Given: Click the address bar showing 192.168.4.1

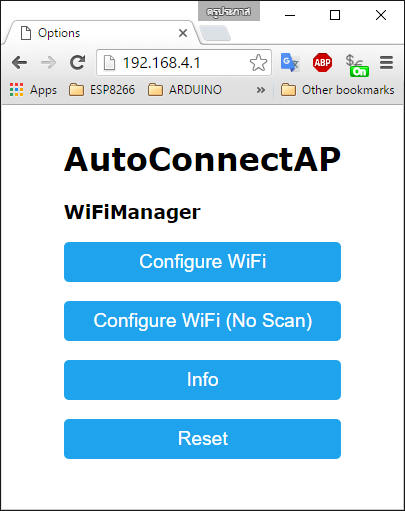Looking at the screenshot, I should pyautogui.click(x=184, y=63).
